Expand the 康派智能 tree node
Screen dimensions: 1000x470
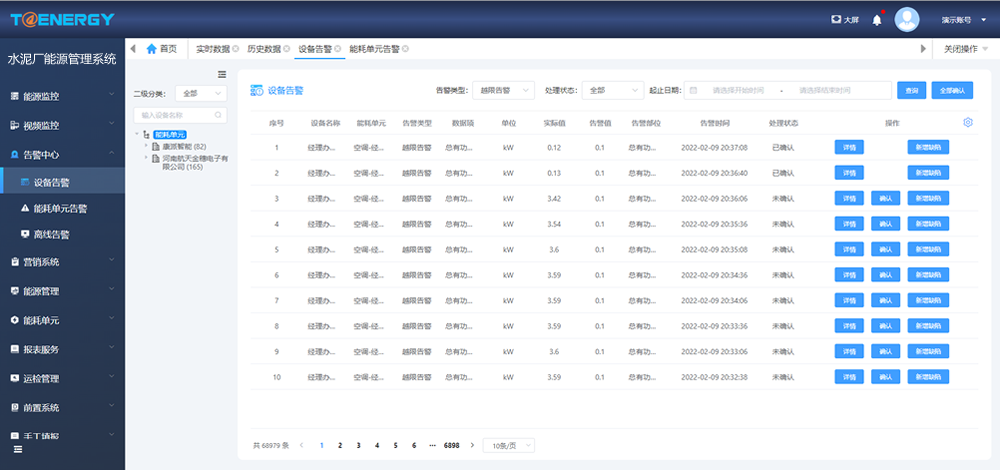click(x=146, y=146)
